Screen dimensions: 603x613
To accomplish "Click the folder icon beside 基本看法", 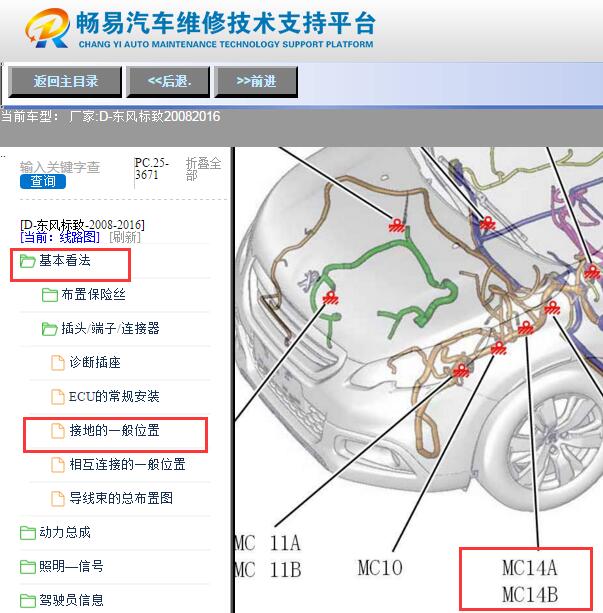I will pyautogui.click(x=27, y=261).
